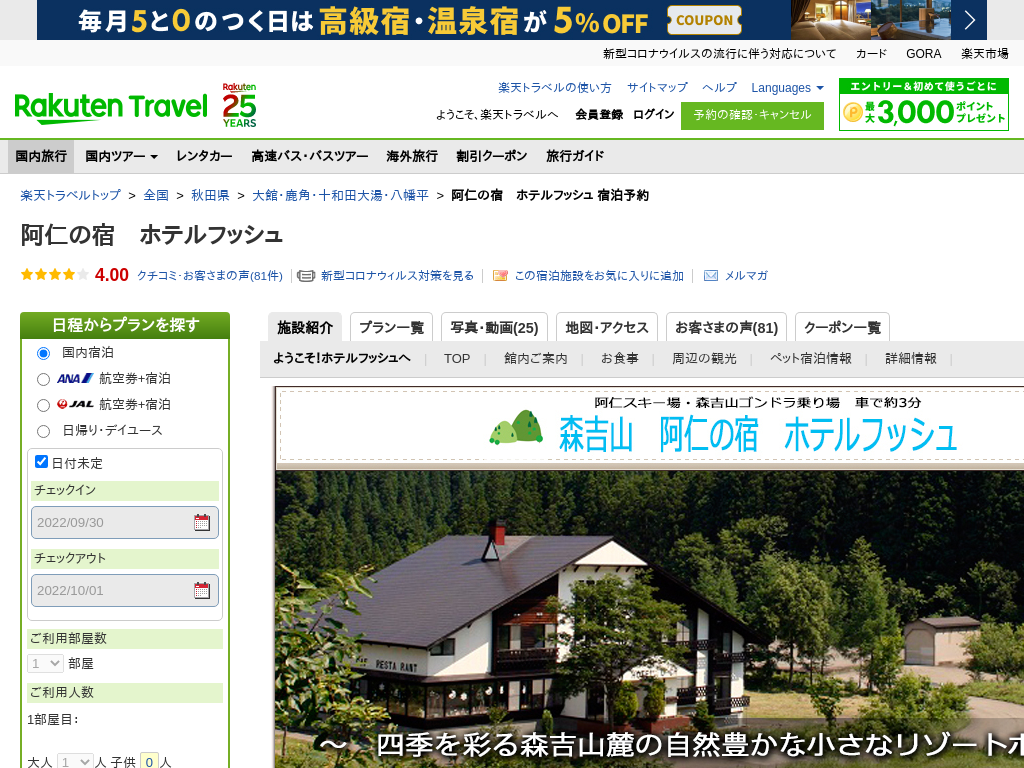Click the hotel building photo
Viewport: 1024px width, 768px height.
[x=649, y=619]
